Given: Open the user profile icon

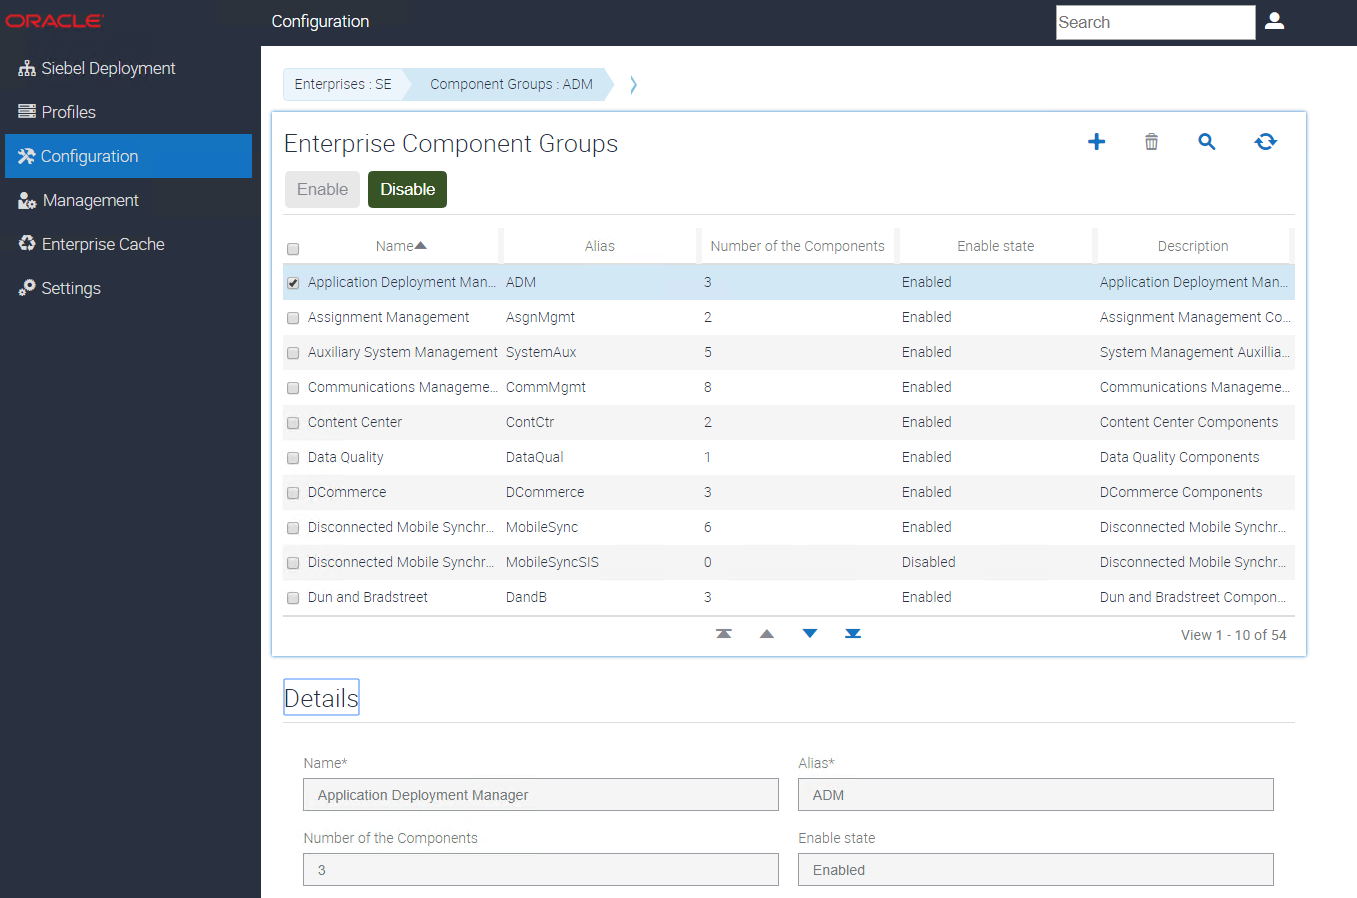Looking at the screenshot, I should [1275, 20].
